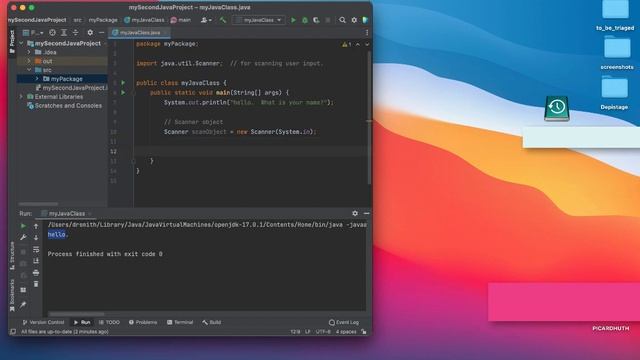Select the myJavaClass tab in Run panel
Image resolution: width=640 pixels, height=360 pixels.
pyautogui.click(x=66, y=213)
